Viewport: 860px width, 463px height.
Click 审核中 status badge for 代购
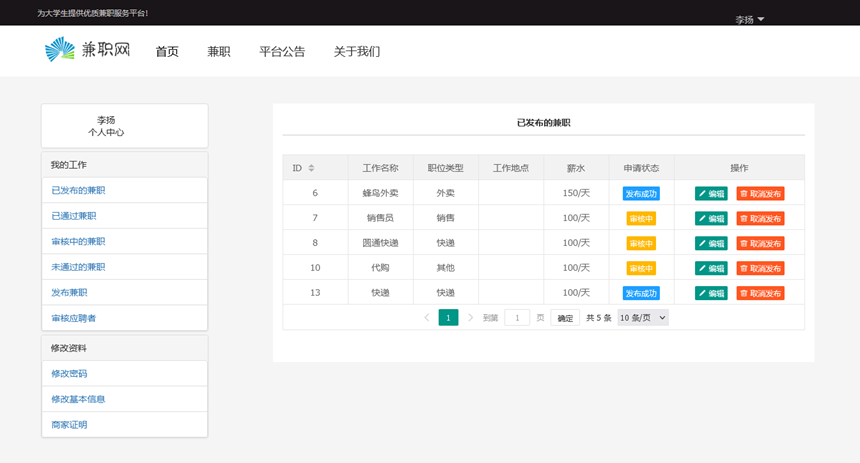[641, 268]
